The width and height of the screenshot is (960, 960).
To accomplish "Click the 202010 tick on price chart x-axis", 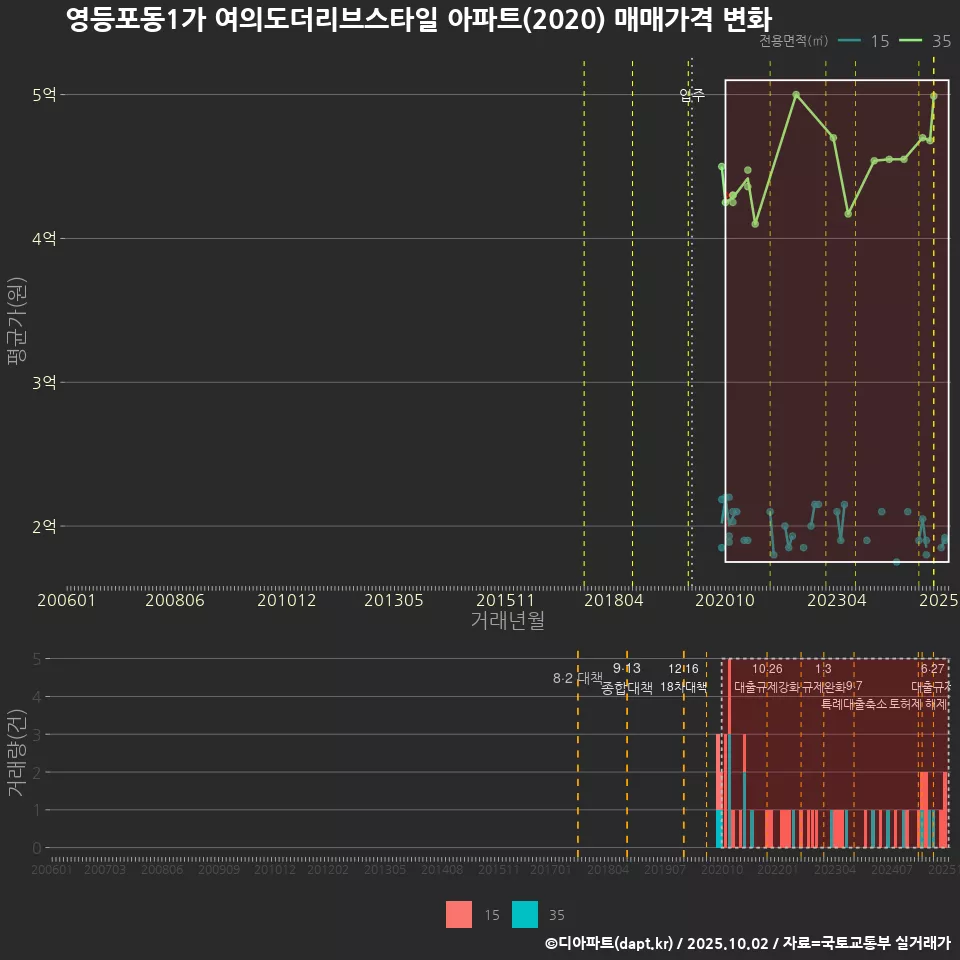I will click(724, 600).
